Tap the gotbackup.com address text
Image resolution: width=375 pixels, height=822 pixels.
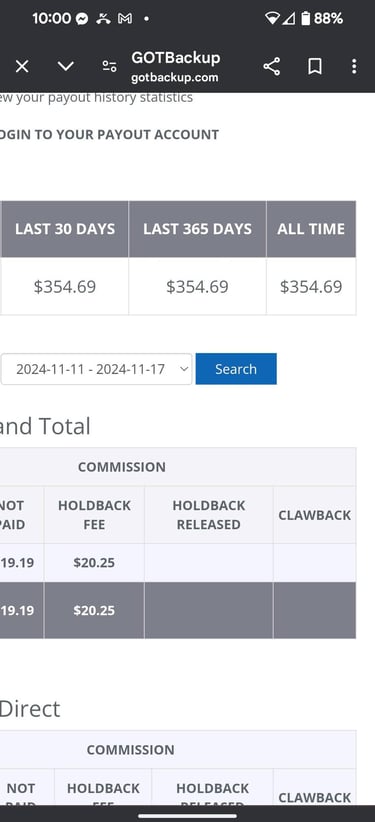coord(174,78)
